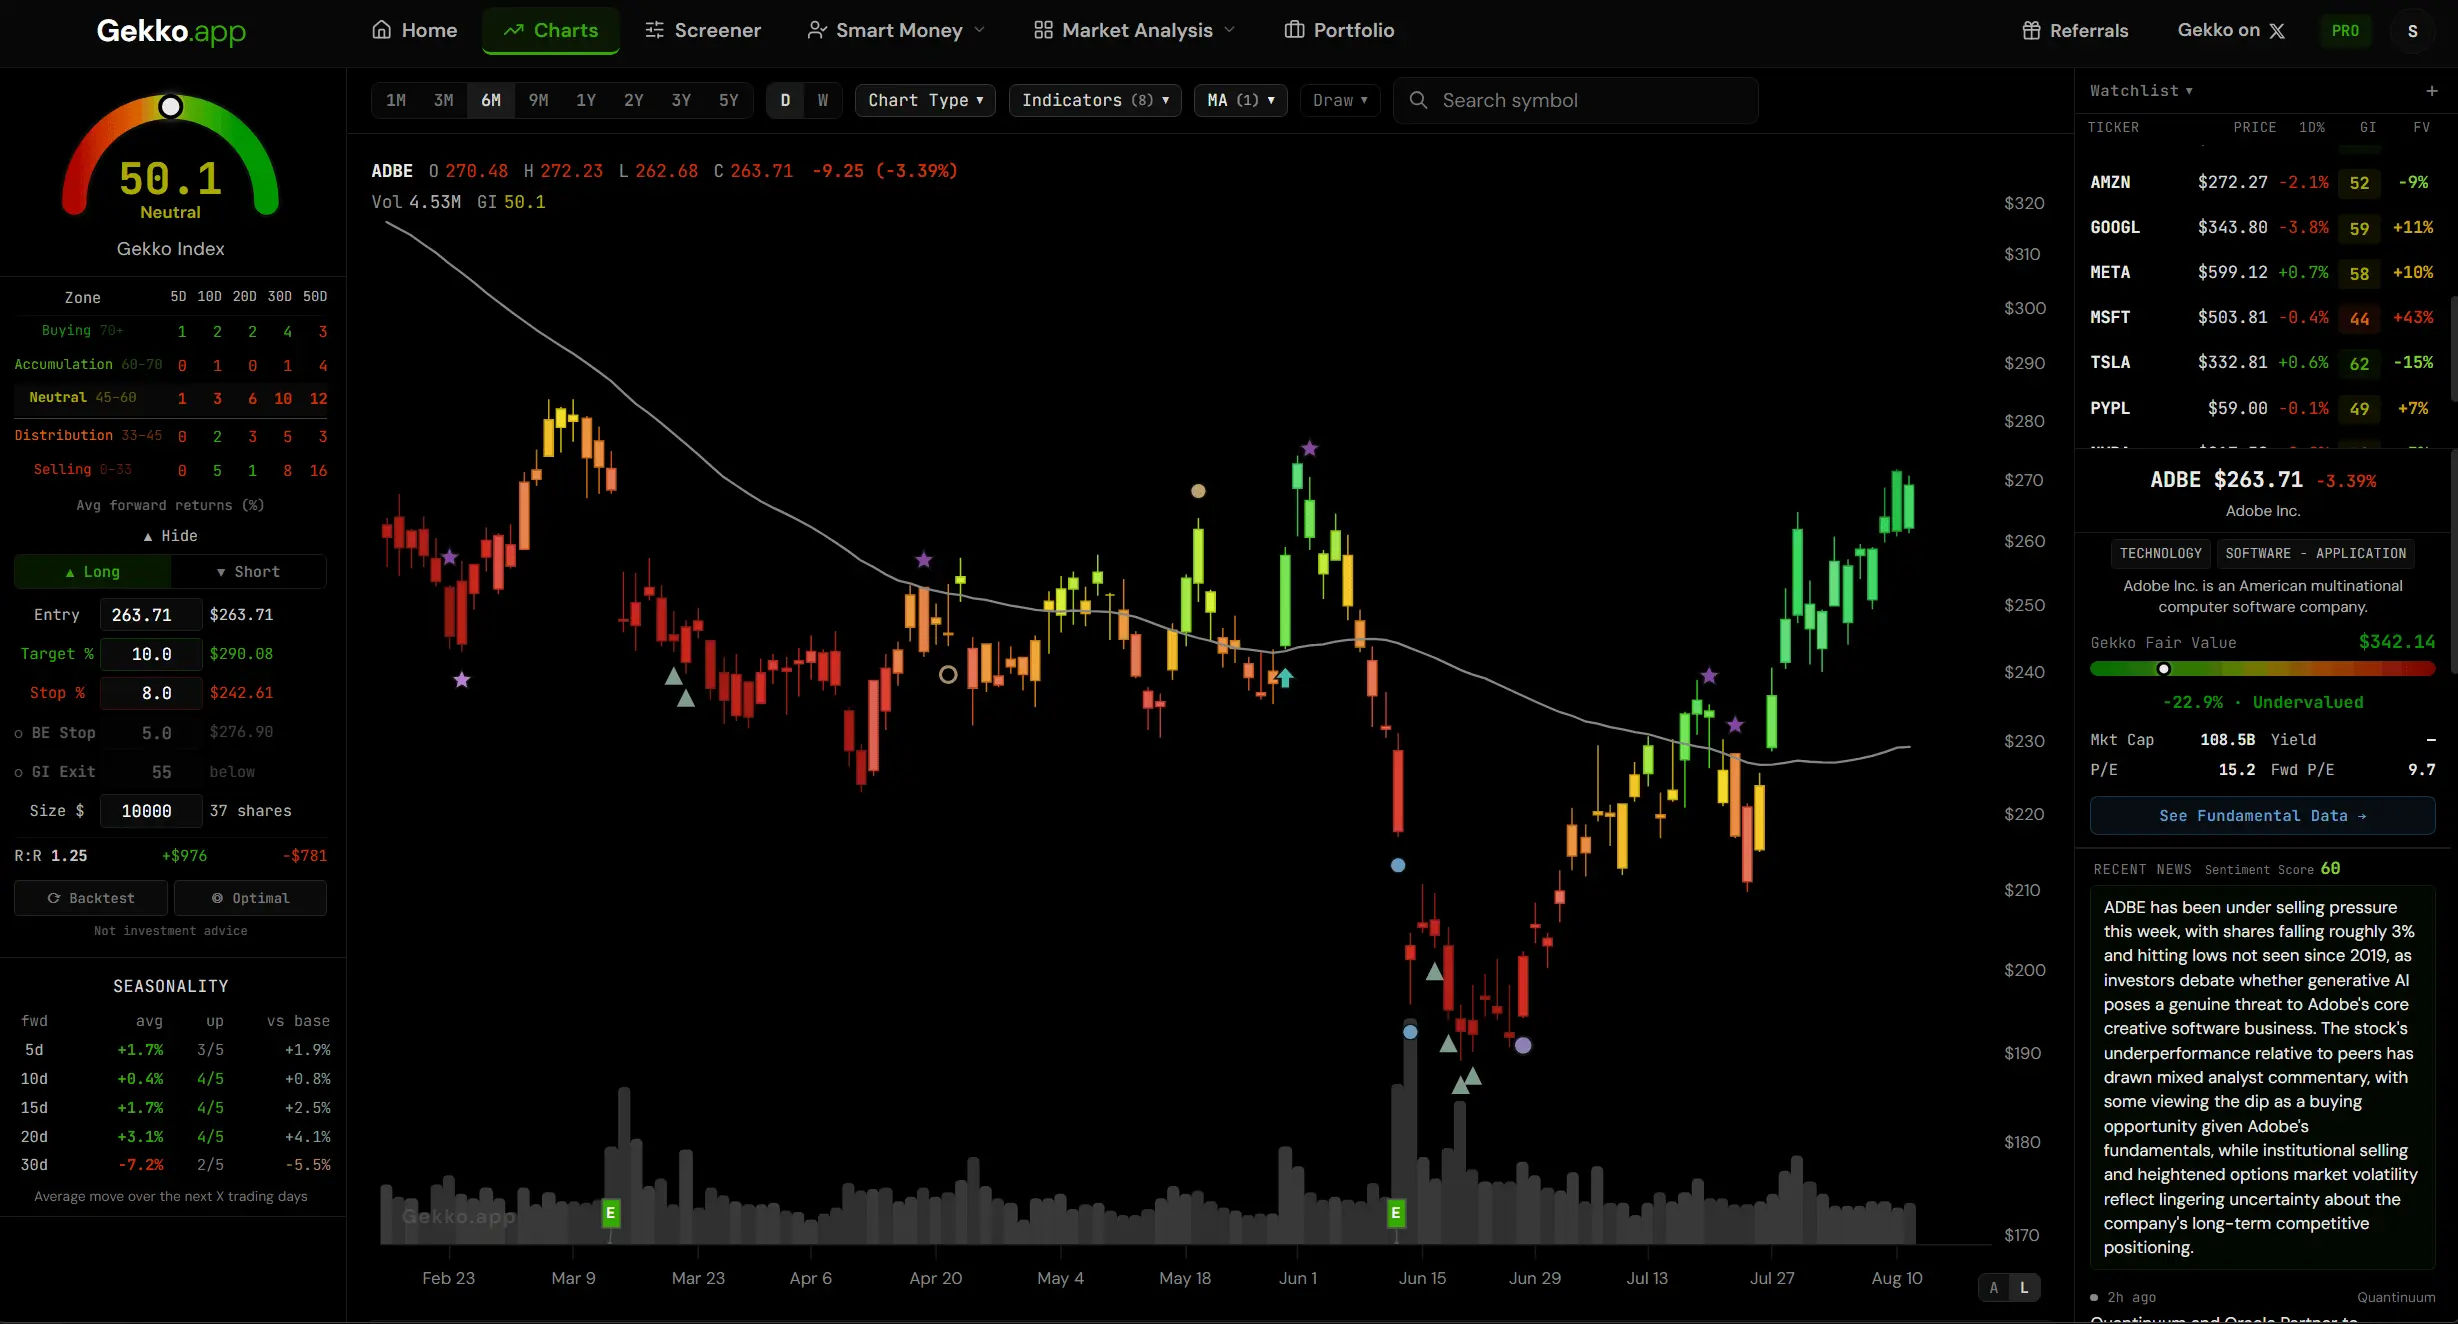This screenshot has height=1324, width=2458.
Task: Click the Entry price input
Action: (x=151, y=615)
